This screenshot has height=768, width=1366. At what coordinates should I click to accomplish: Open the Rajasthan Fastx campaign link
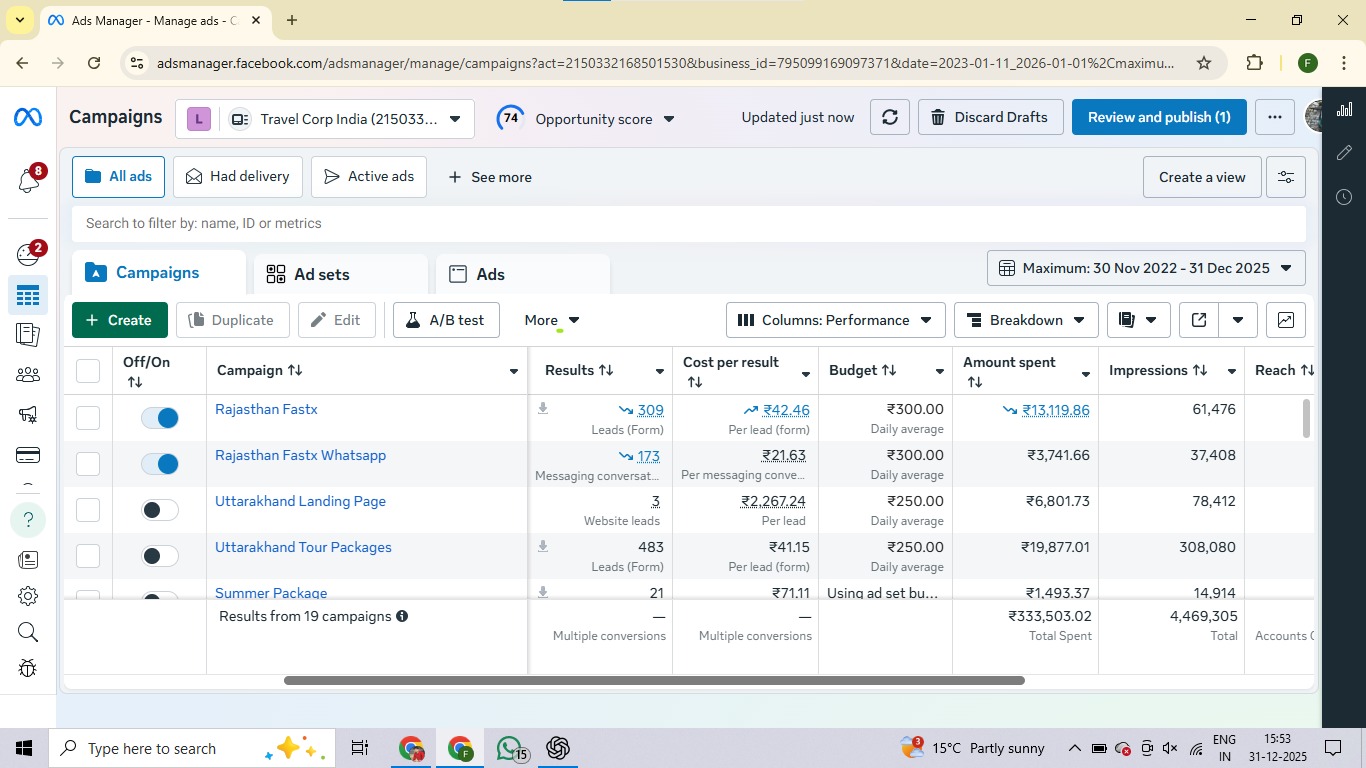[266, 408]
